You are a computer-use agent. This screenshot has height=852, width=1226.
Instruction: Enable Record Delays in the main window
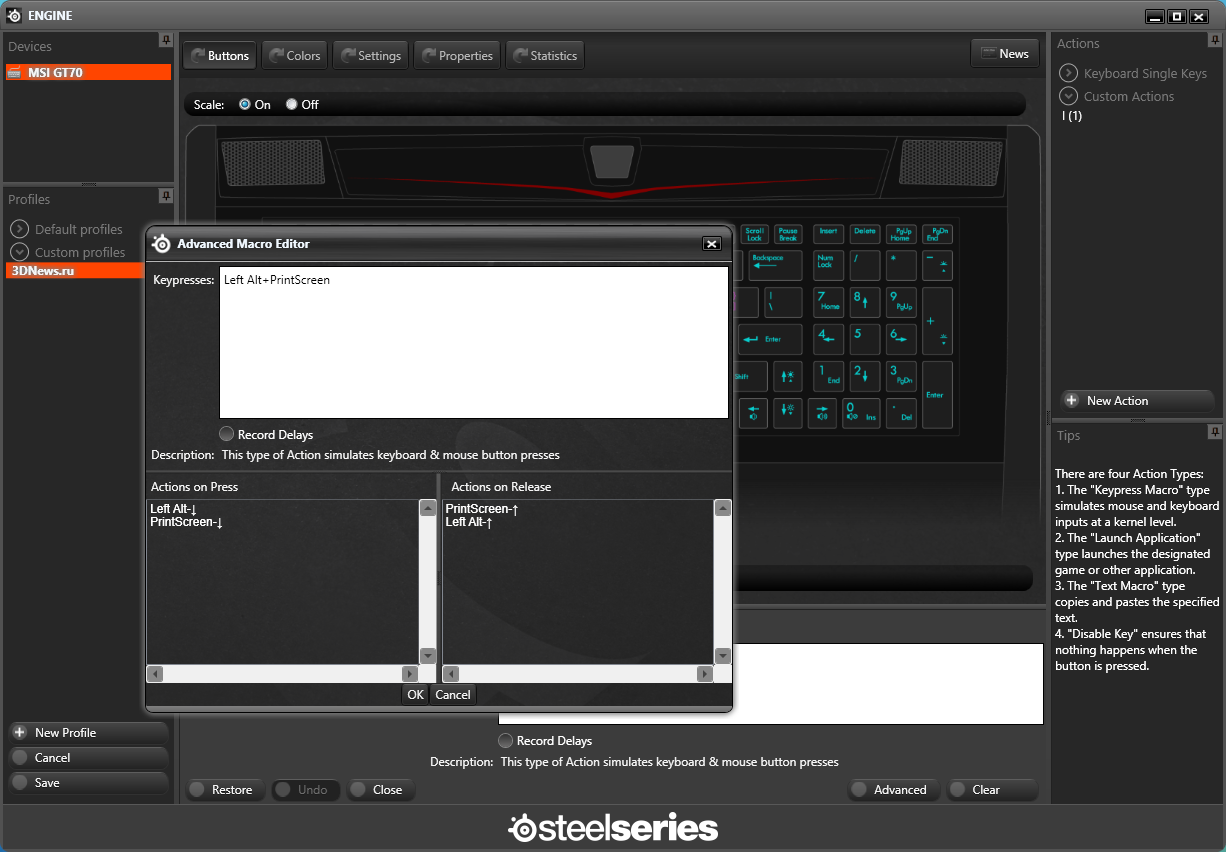(x=505, y=740)
